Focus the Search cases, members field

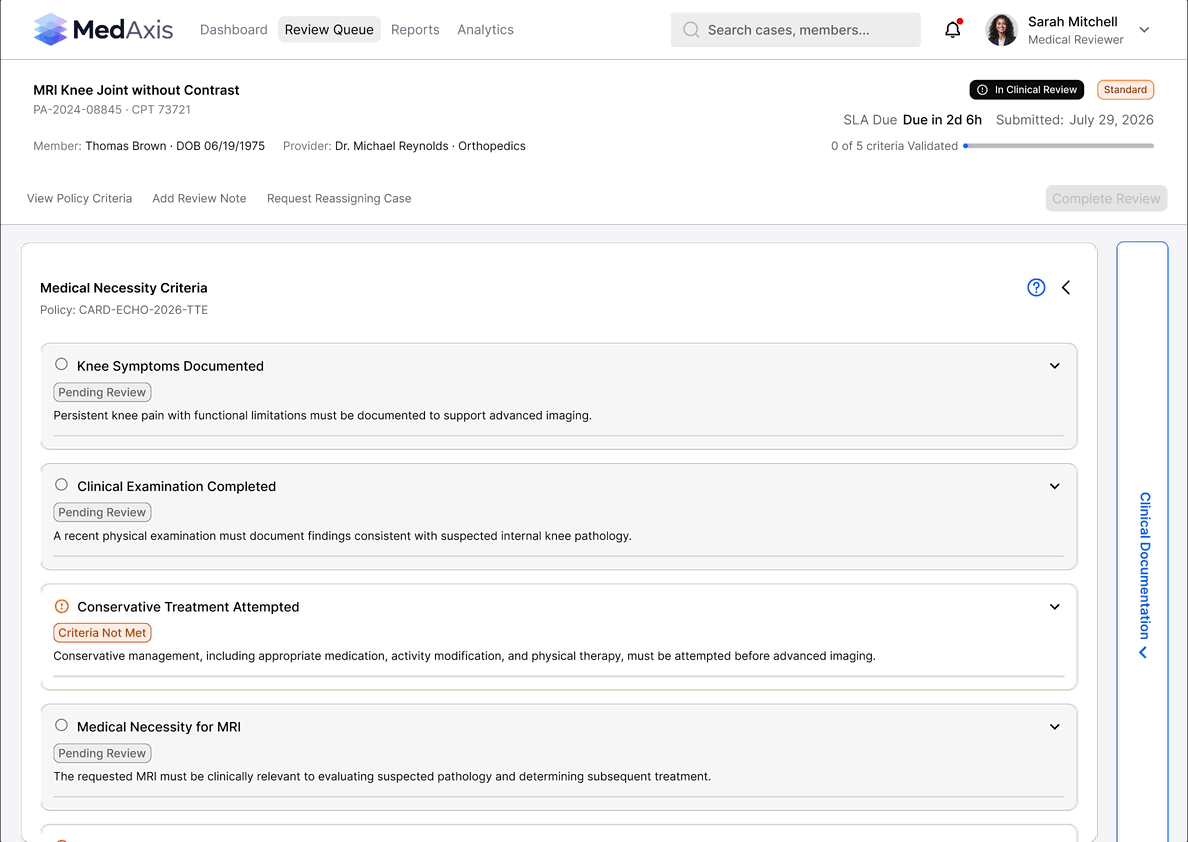(x=796, y=30)
